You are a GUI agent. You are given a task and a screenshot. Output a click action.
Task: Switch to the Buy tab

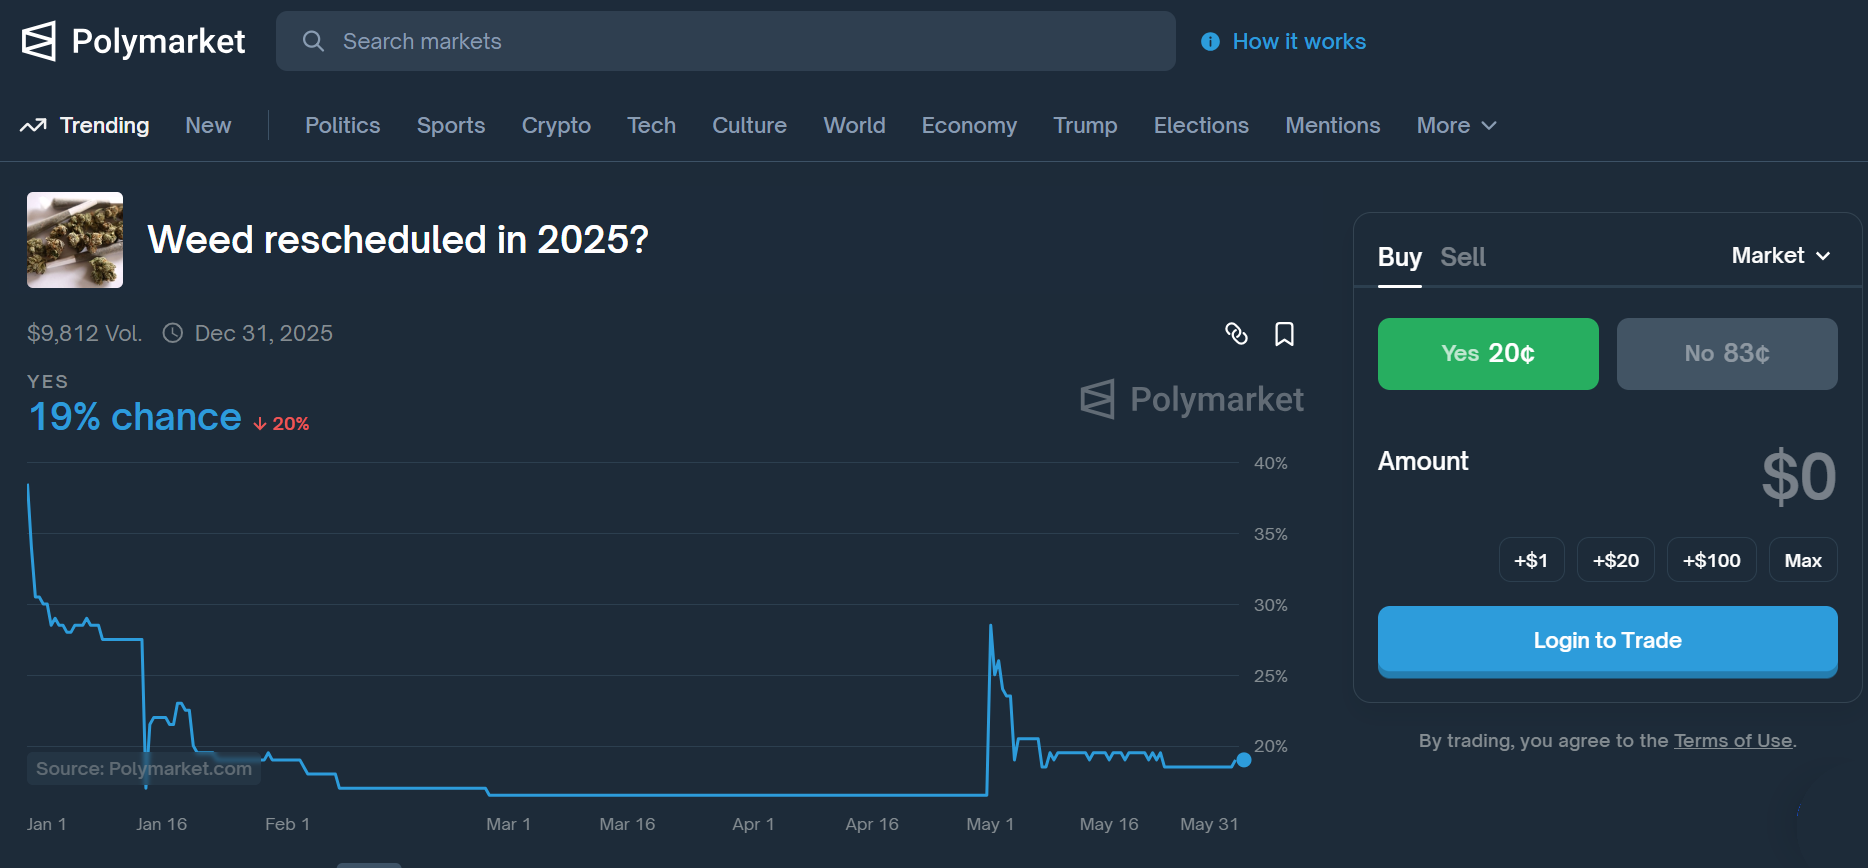click(x=1400, y=257)
